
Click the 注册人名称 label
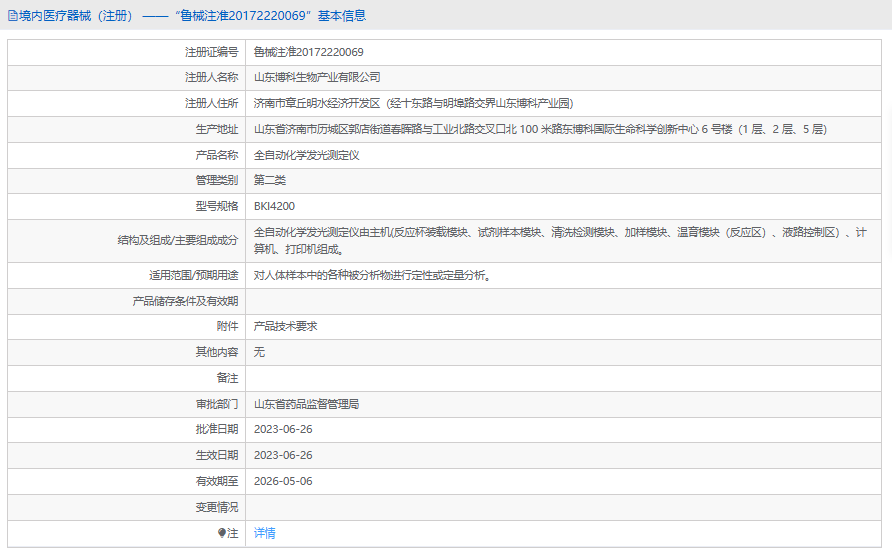point(212,77)
